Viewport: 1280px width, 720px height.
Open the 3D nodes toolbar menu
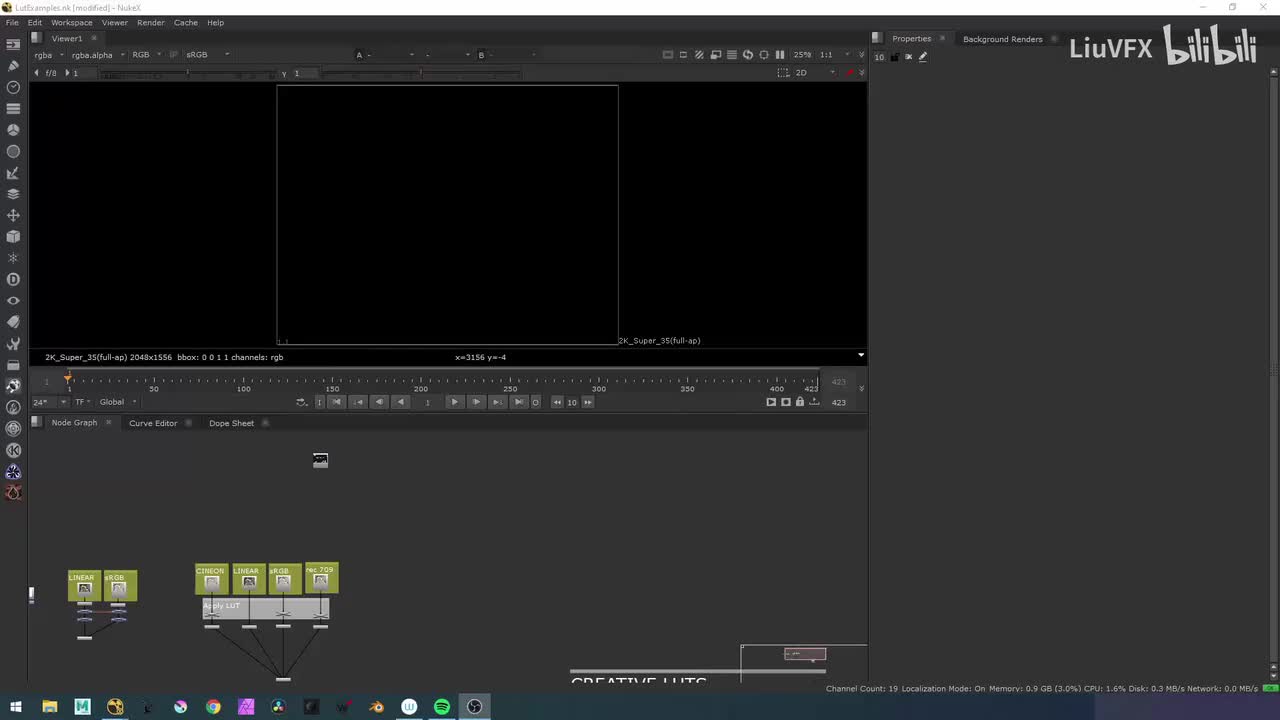coord(13,237)
